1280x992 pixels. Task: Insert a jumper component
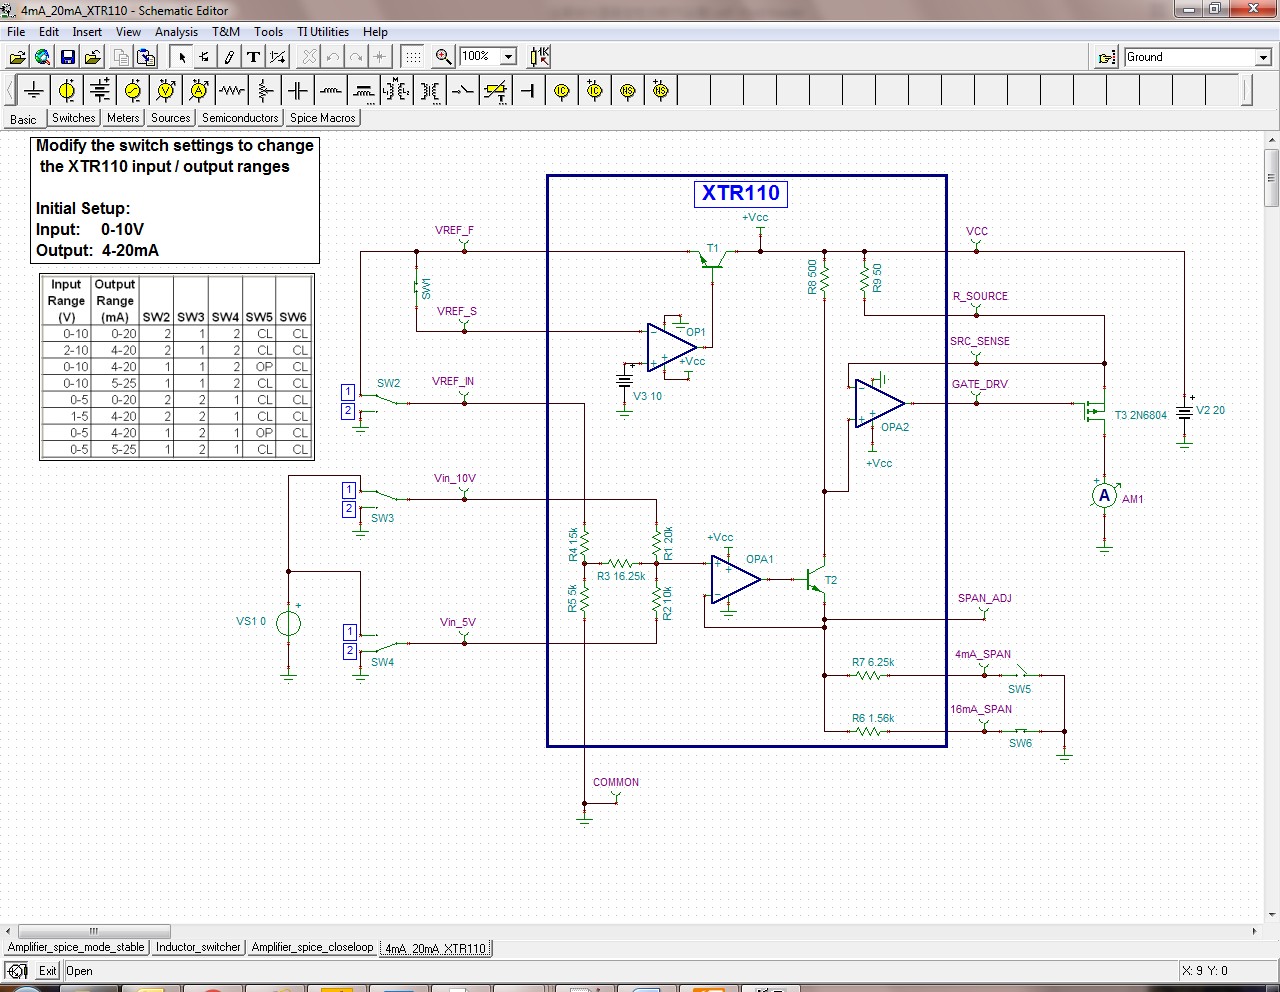click(x=529, y=91)
